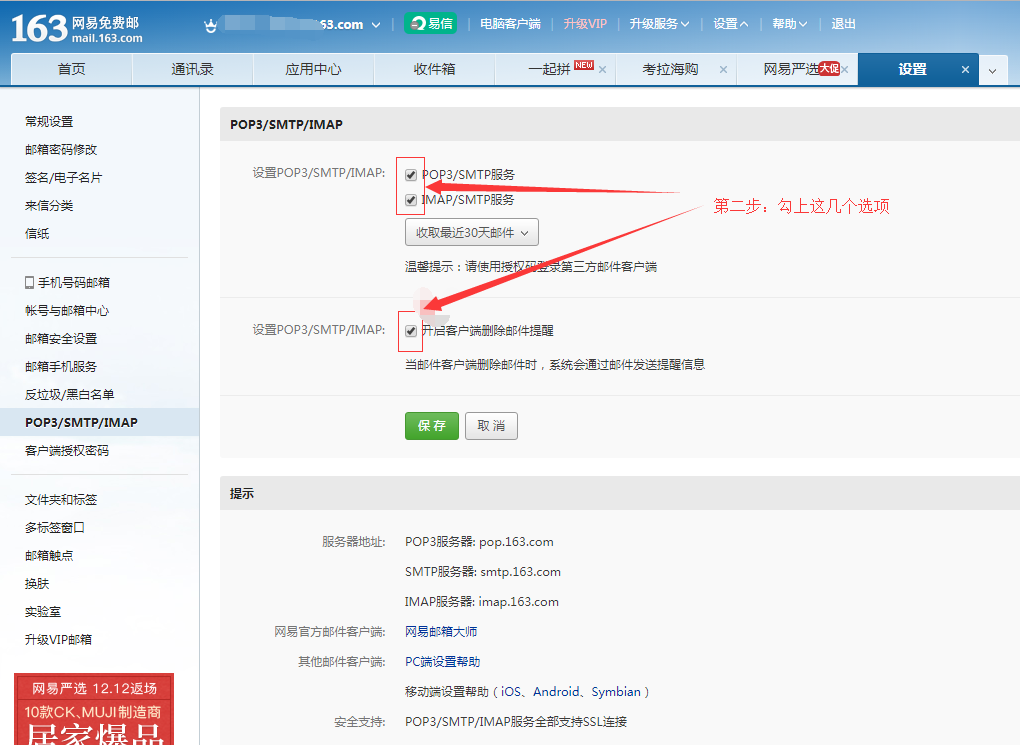Switch to the 首页 tab
The height and width of the screenshot is (745, 1020).
72,70
